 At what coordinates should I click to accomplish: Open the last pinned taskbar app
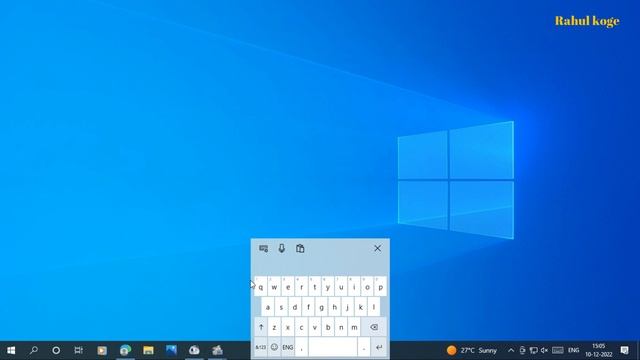(x=217, y=350)
